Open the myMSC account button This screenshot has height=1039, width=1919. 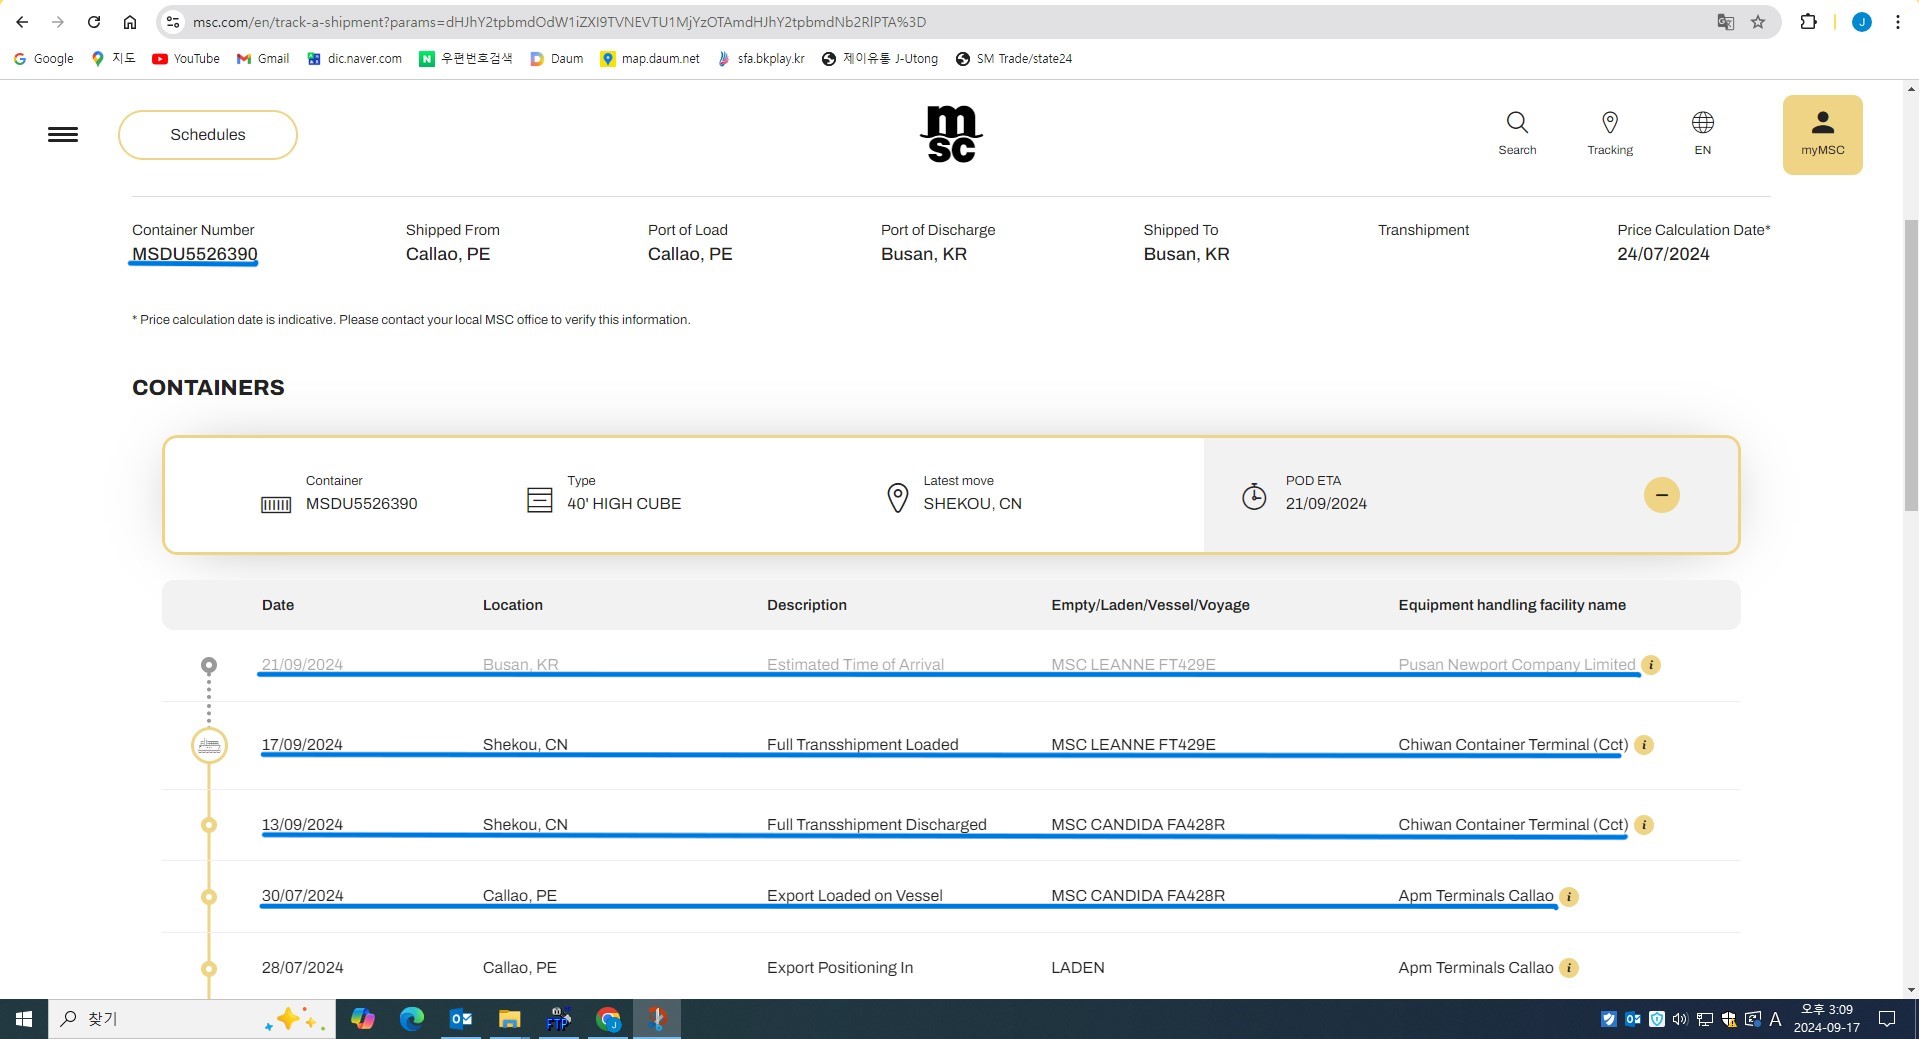(x=1822, y=135)
